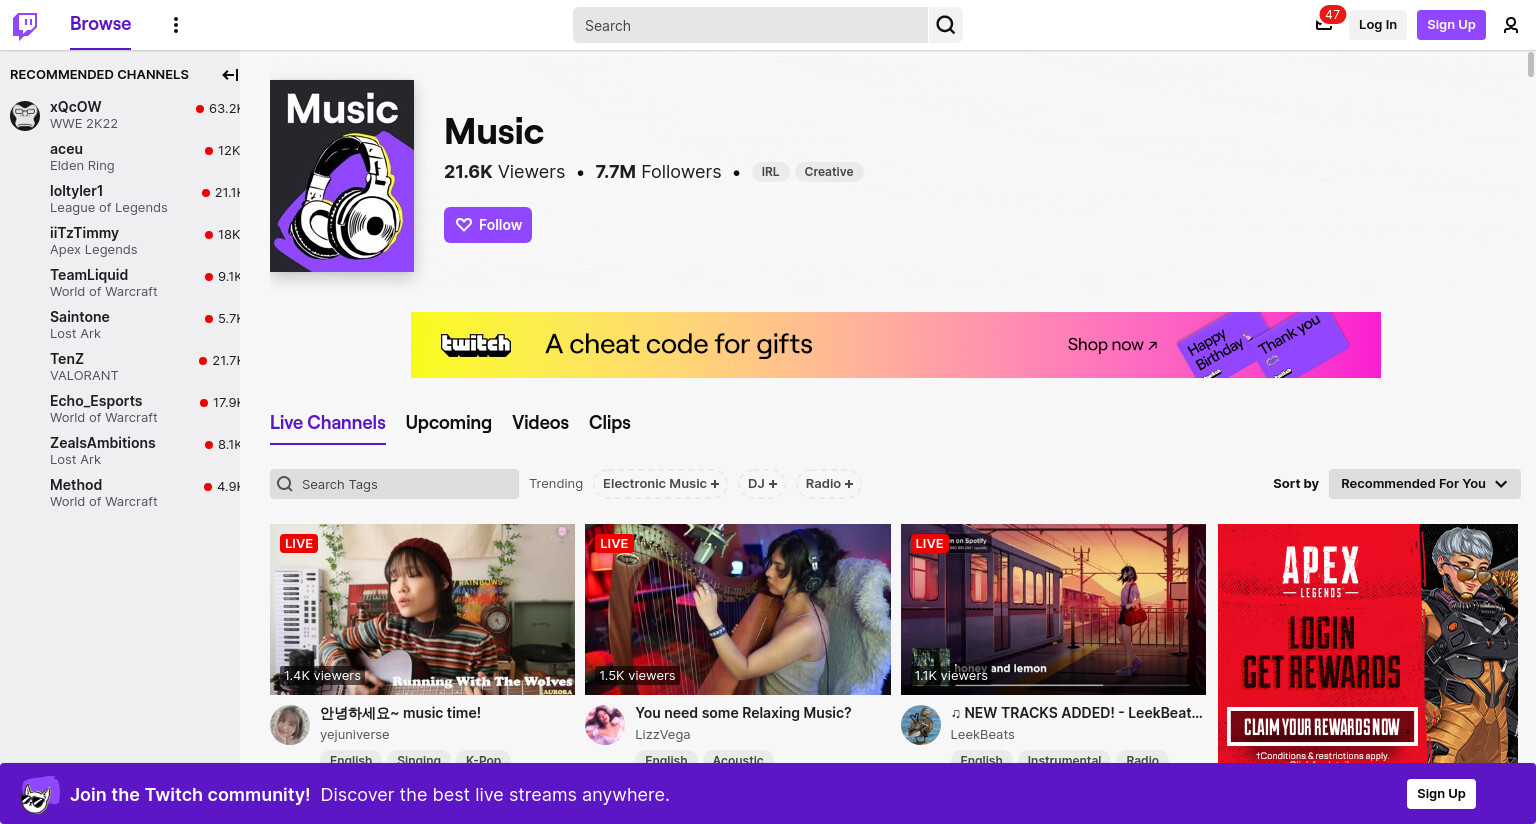Click the purple Sign Up button in header
1536x824 pixels.
[1451, 25]
